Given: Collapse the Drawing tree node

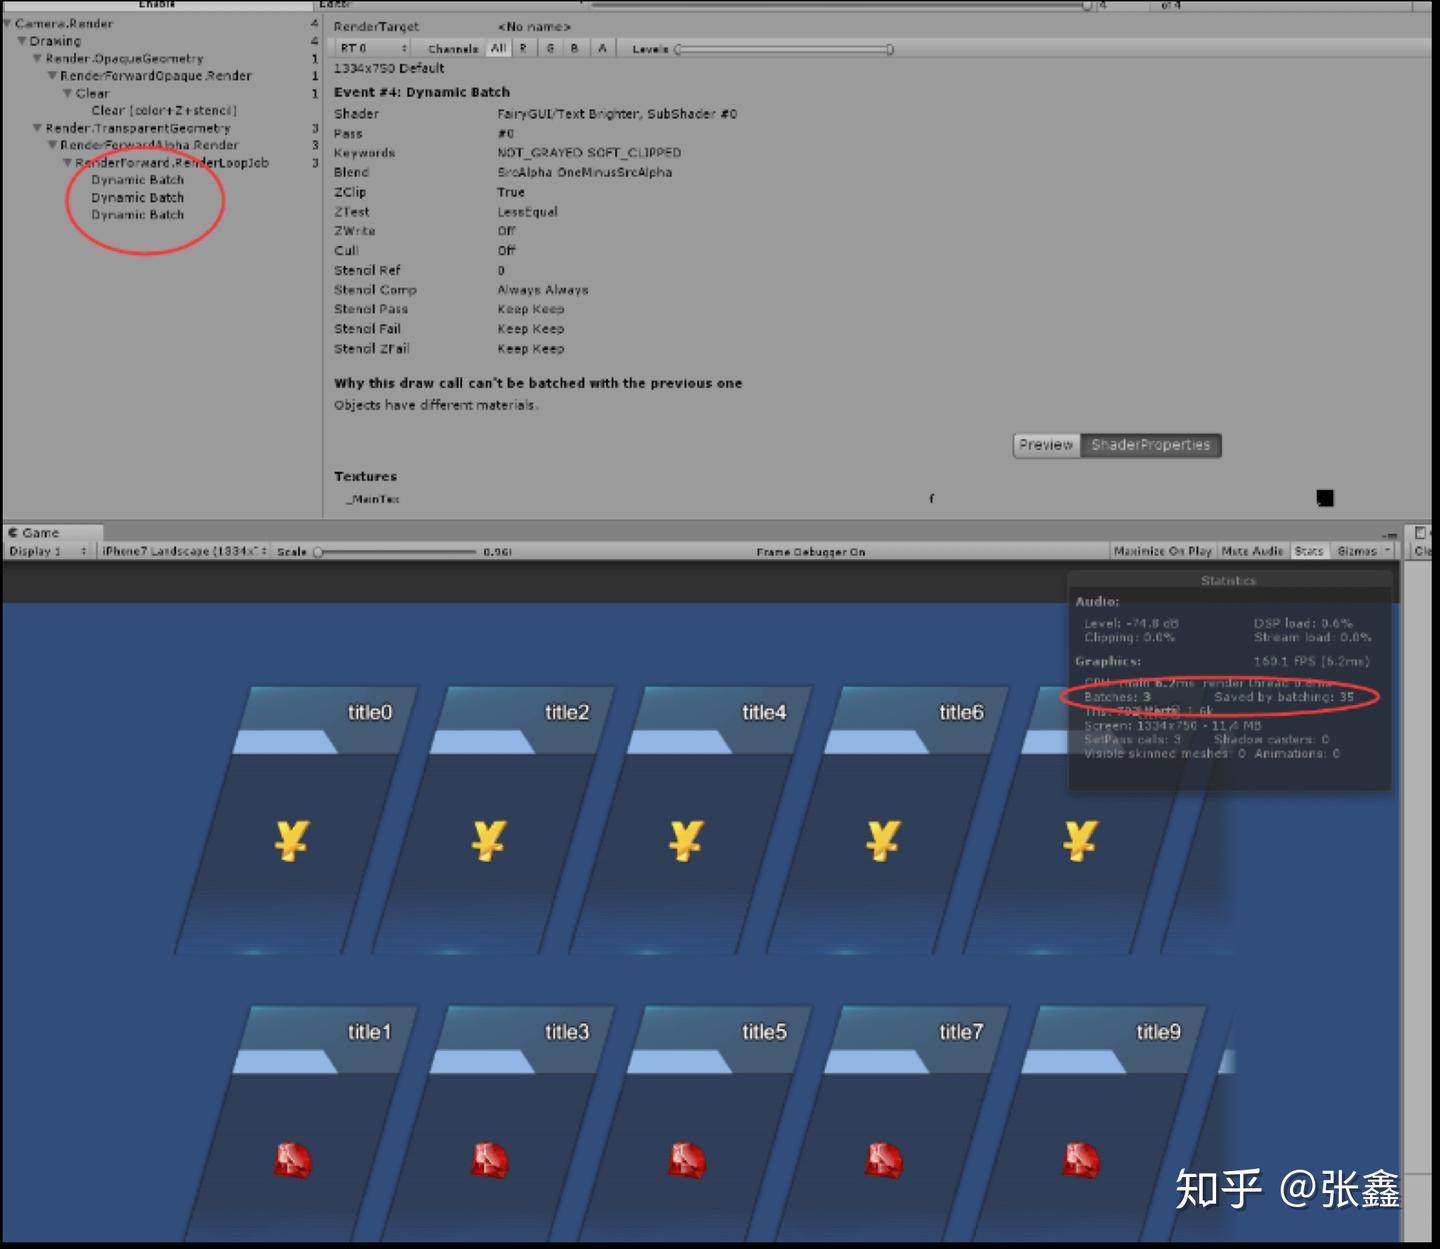Looking at the screenshot, I should tap(22, 41).
